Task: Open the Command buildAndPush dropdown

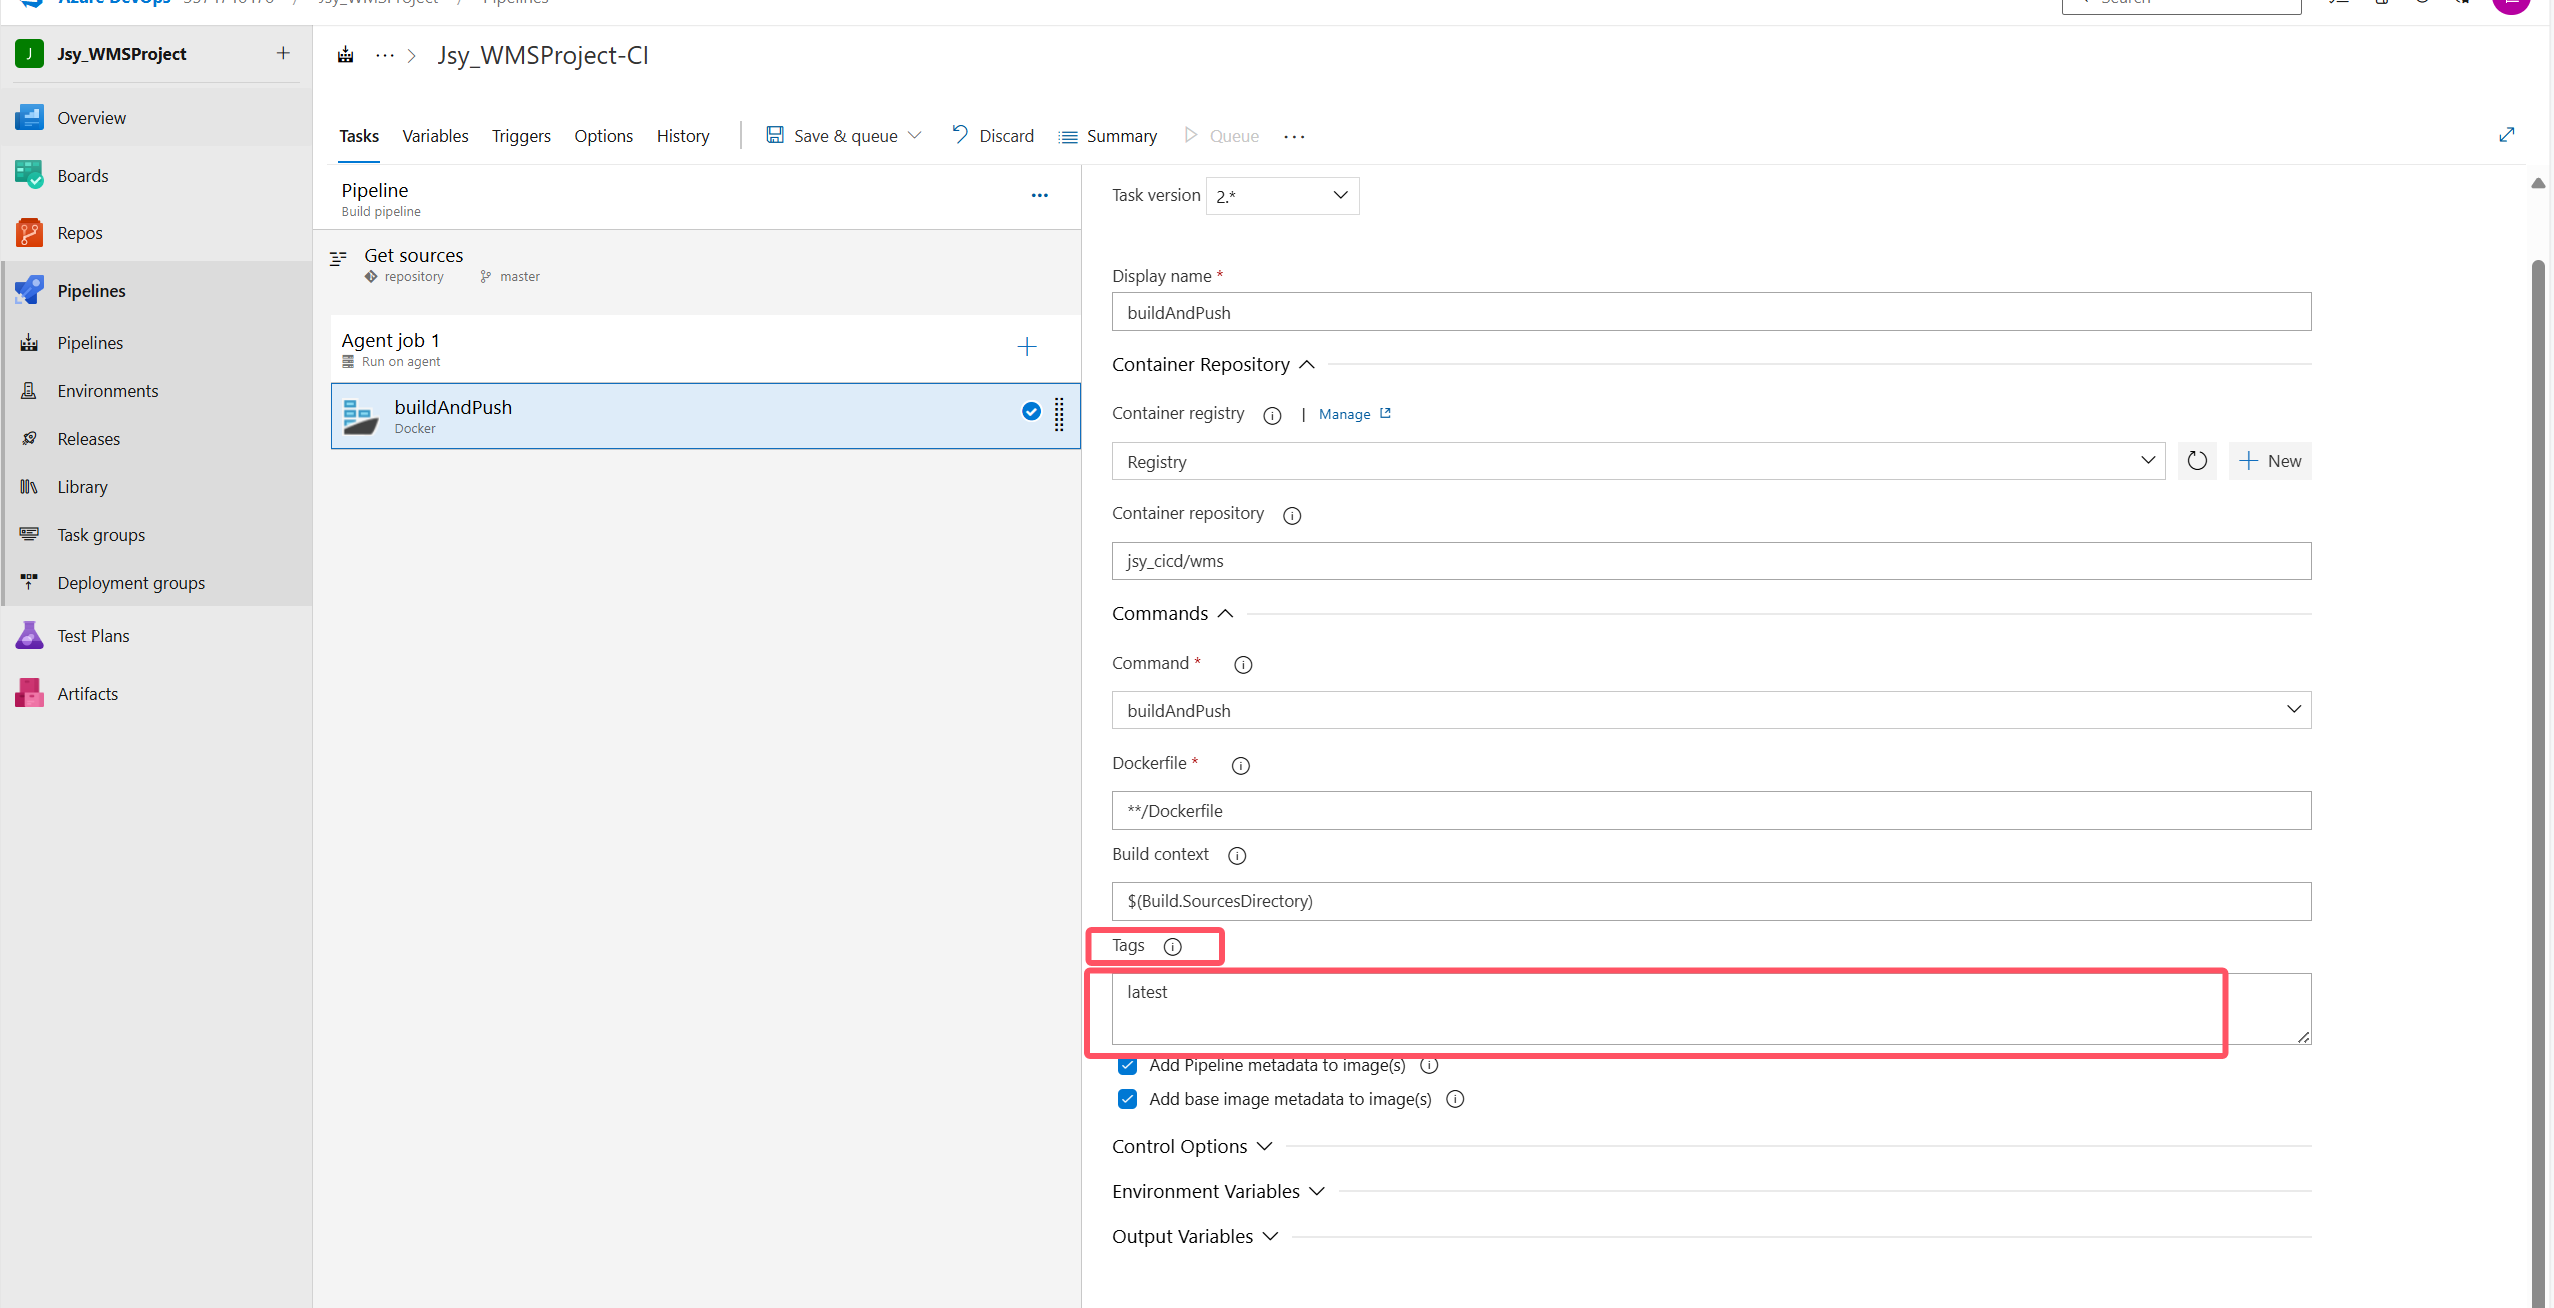Action: (1710, 710)
